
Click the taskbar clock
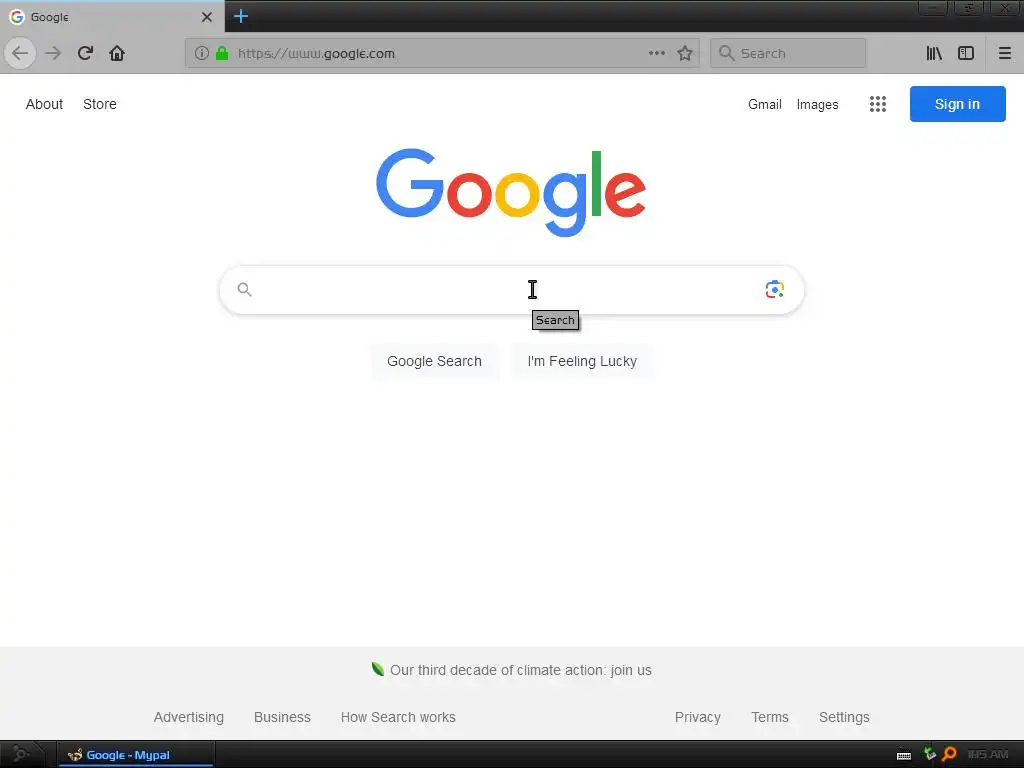987,754
